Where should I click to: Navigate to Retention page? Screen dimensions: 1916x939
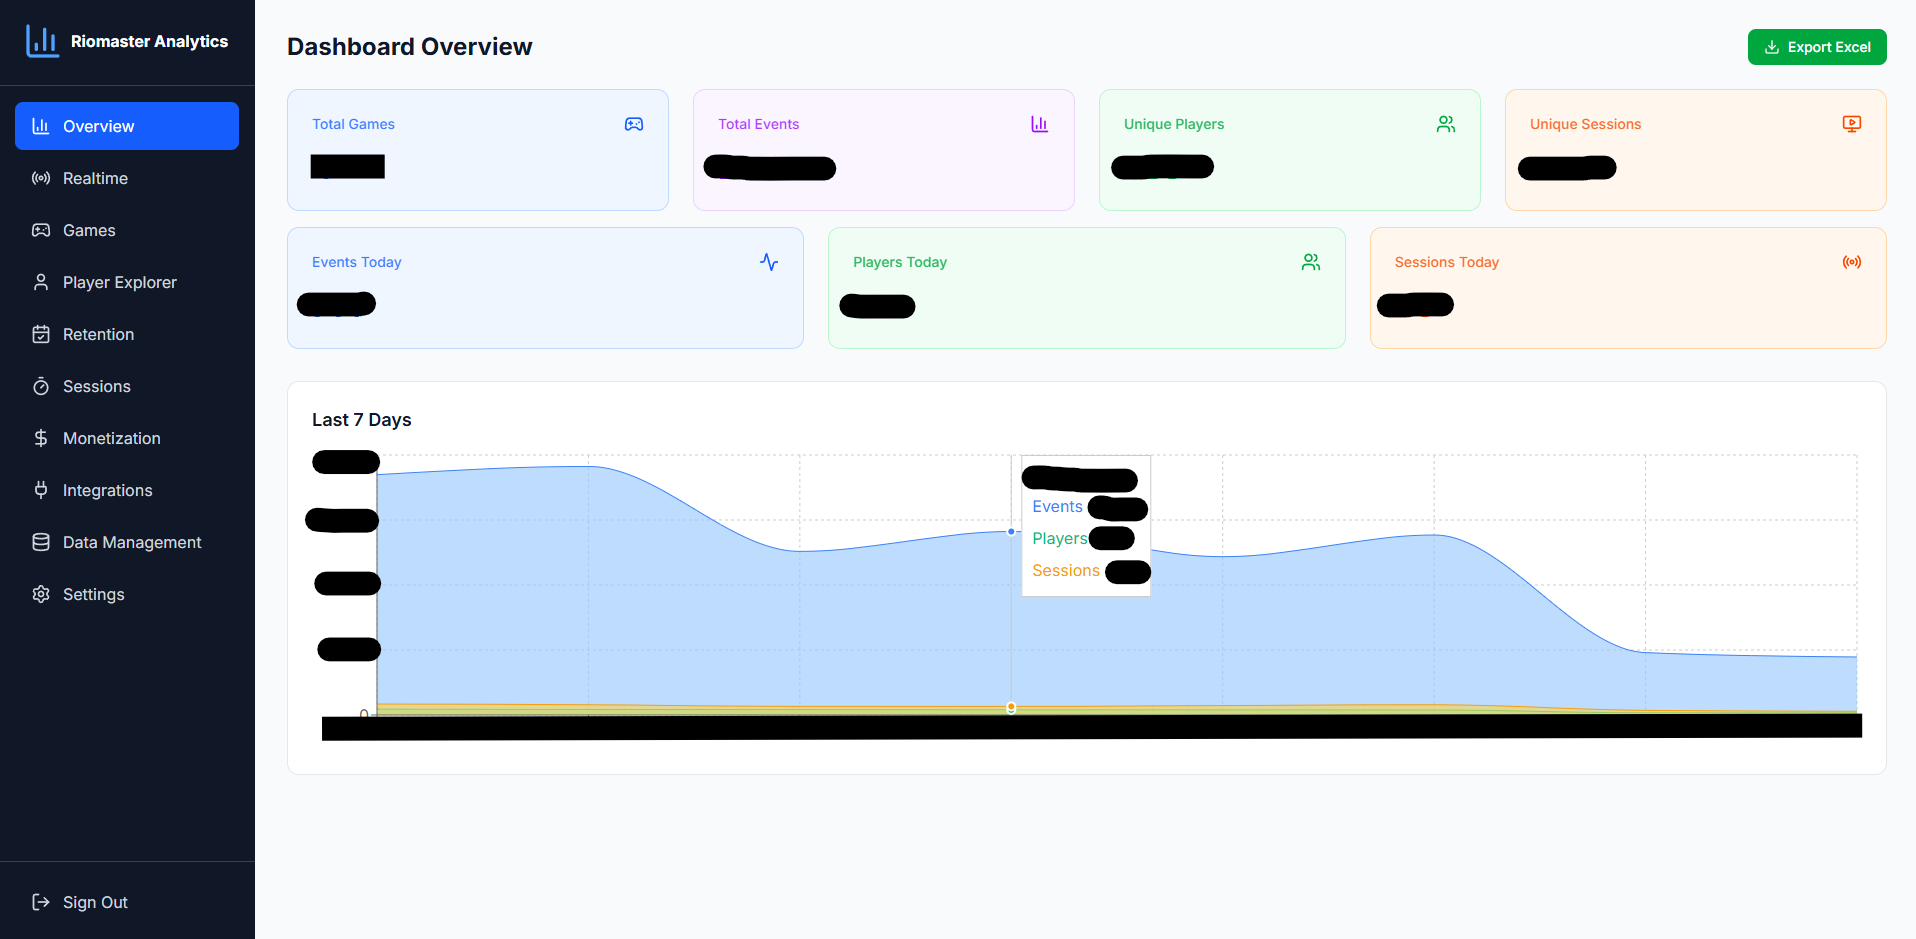(98, 334)
